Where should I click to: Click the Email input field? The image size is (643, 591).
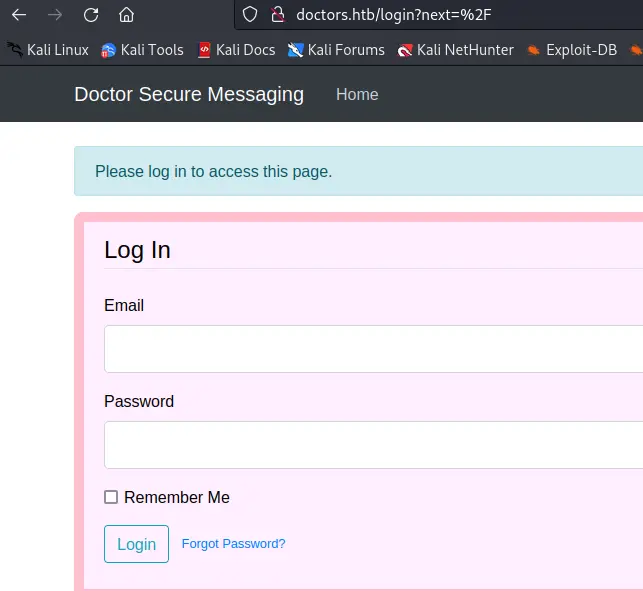coord(374,349)
